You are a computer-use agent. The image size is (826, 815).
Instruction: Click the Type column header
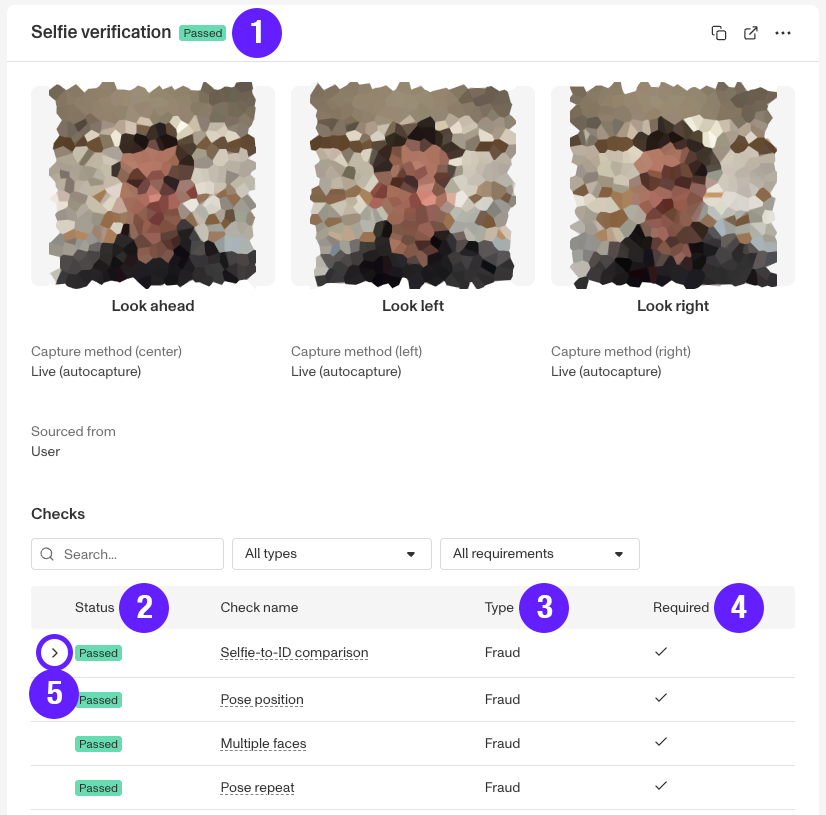(x=499, y=607)
